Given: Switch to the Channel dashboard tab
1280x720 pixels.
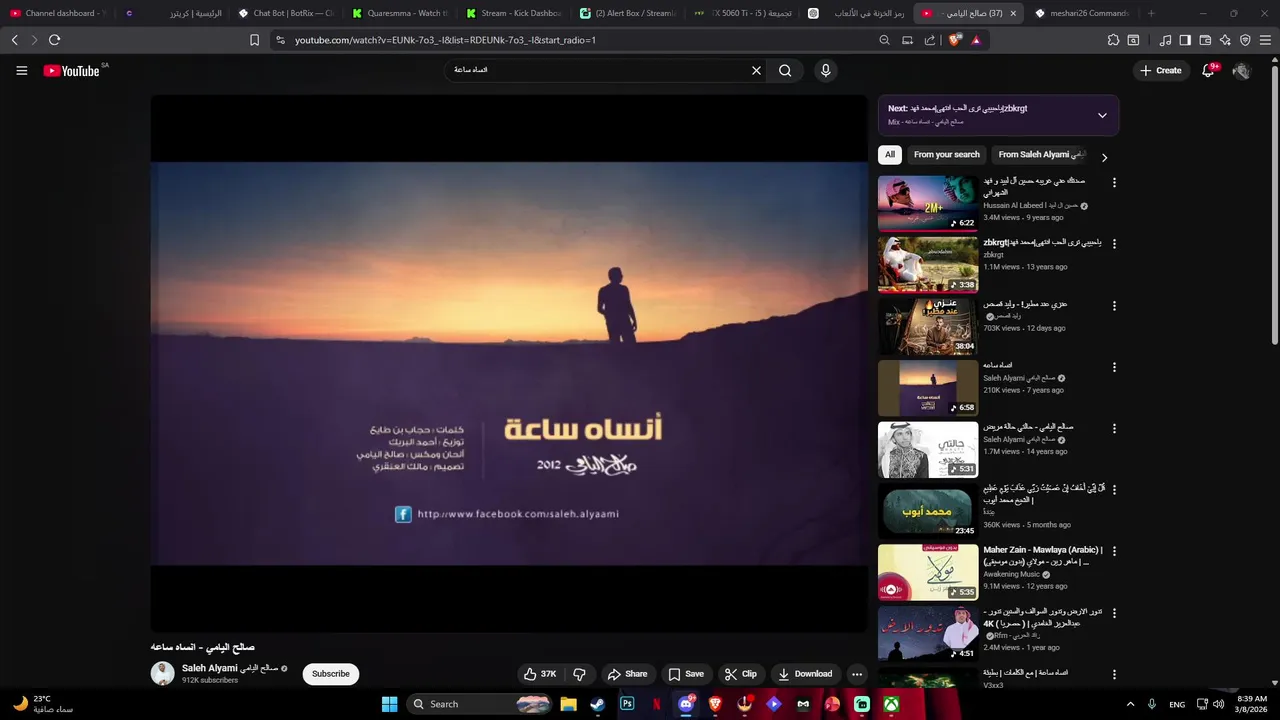Looking at the screenshot, I should (x=58, y=13).
